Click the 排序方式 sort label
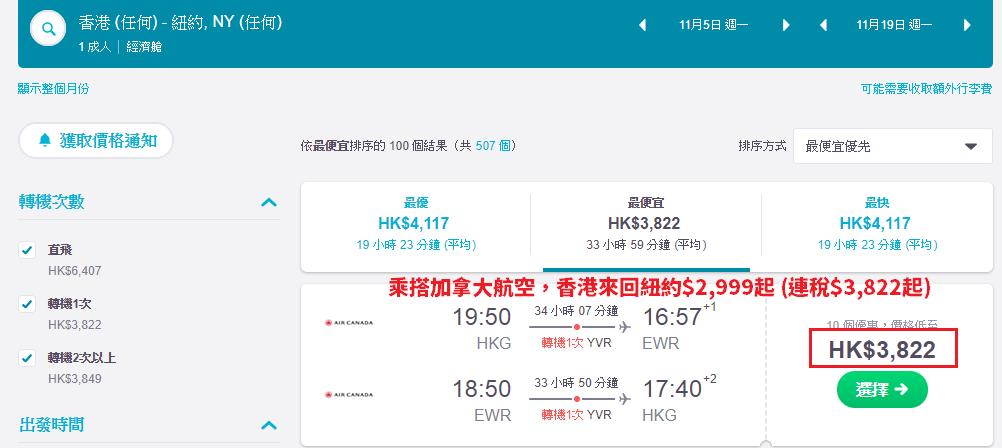1002x448 pixels. pyautogui.click(x=762, y=146)
